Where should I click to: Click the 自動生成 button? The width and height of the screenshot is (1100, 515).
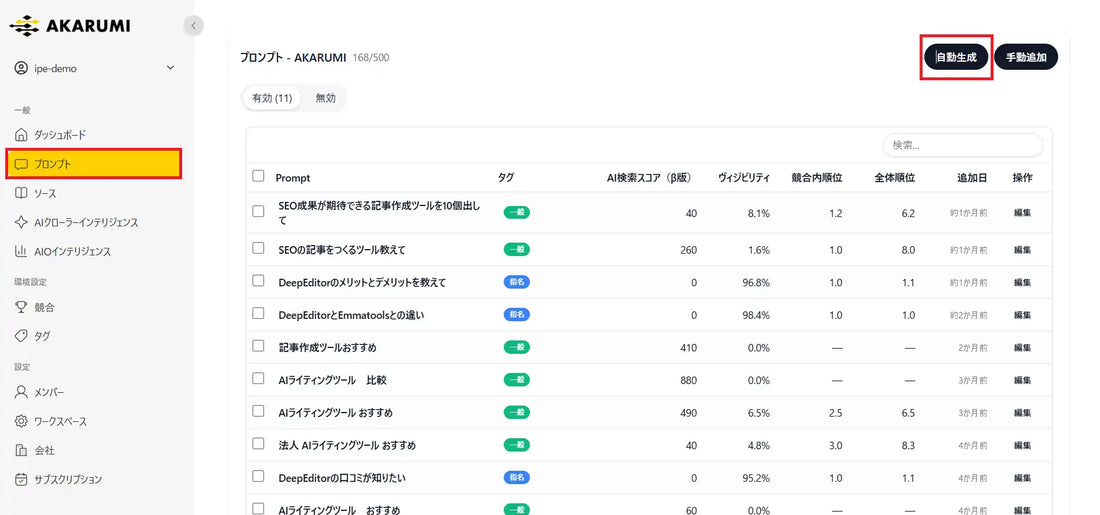(955, 58)
